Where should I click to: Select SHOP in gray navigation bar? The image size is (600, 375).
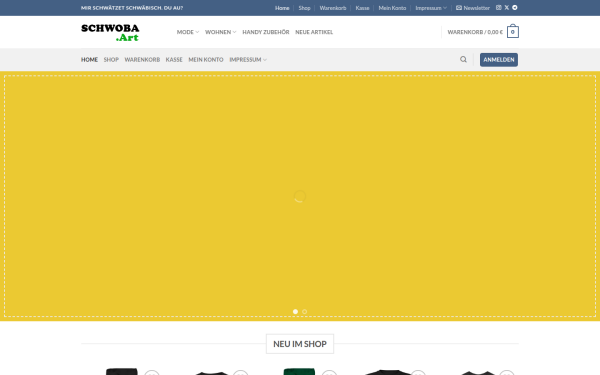tap(111, 60)
